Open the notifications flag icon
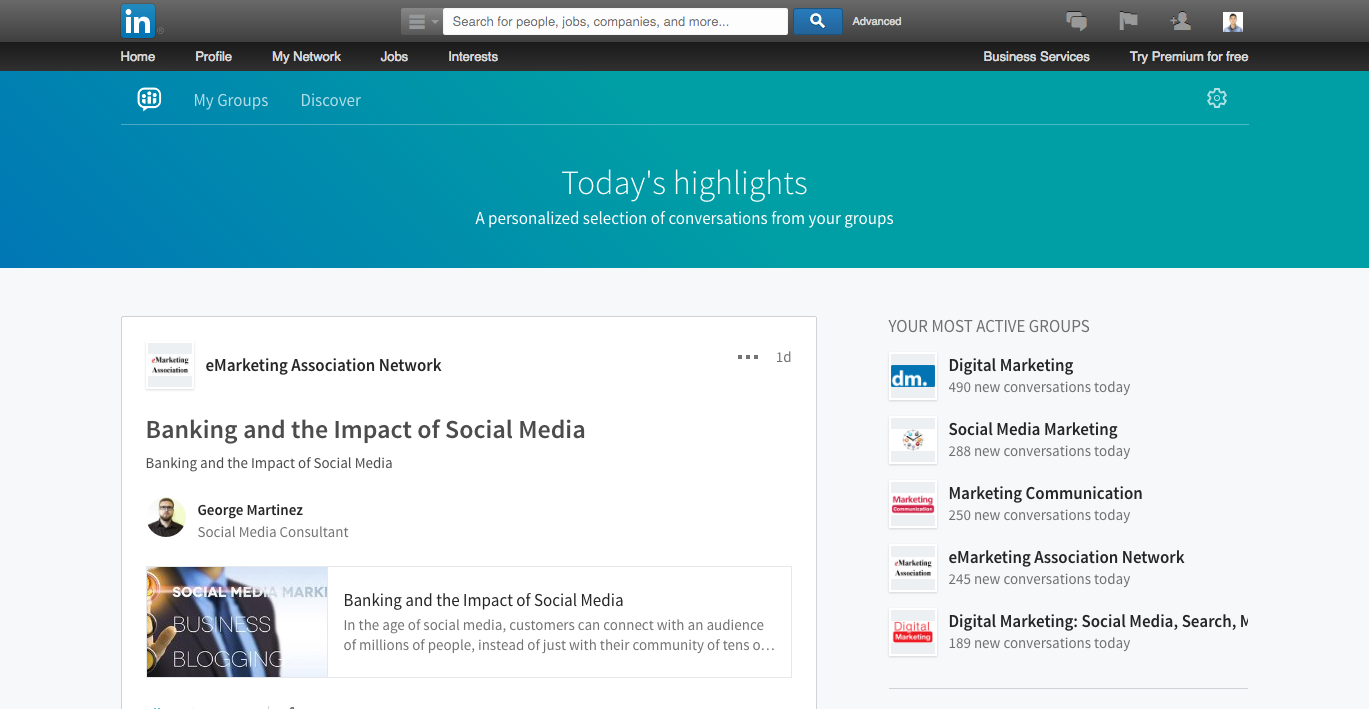 pos(1129,21)
